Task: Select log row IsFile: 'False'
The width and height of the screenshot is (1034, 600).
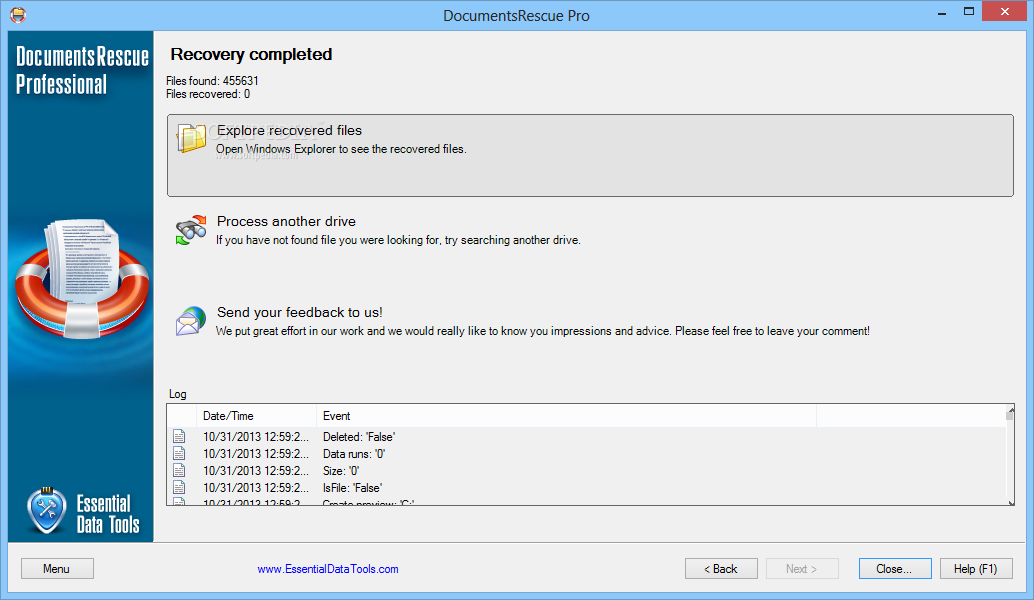Action: click(587, 488)
